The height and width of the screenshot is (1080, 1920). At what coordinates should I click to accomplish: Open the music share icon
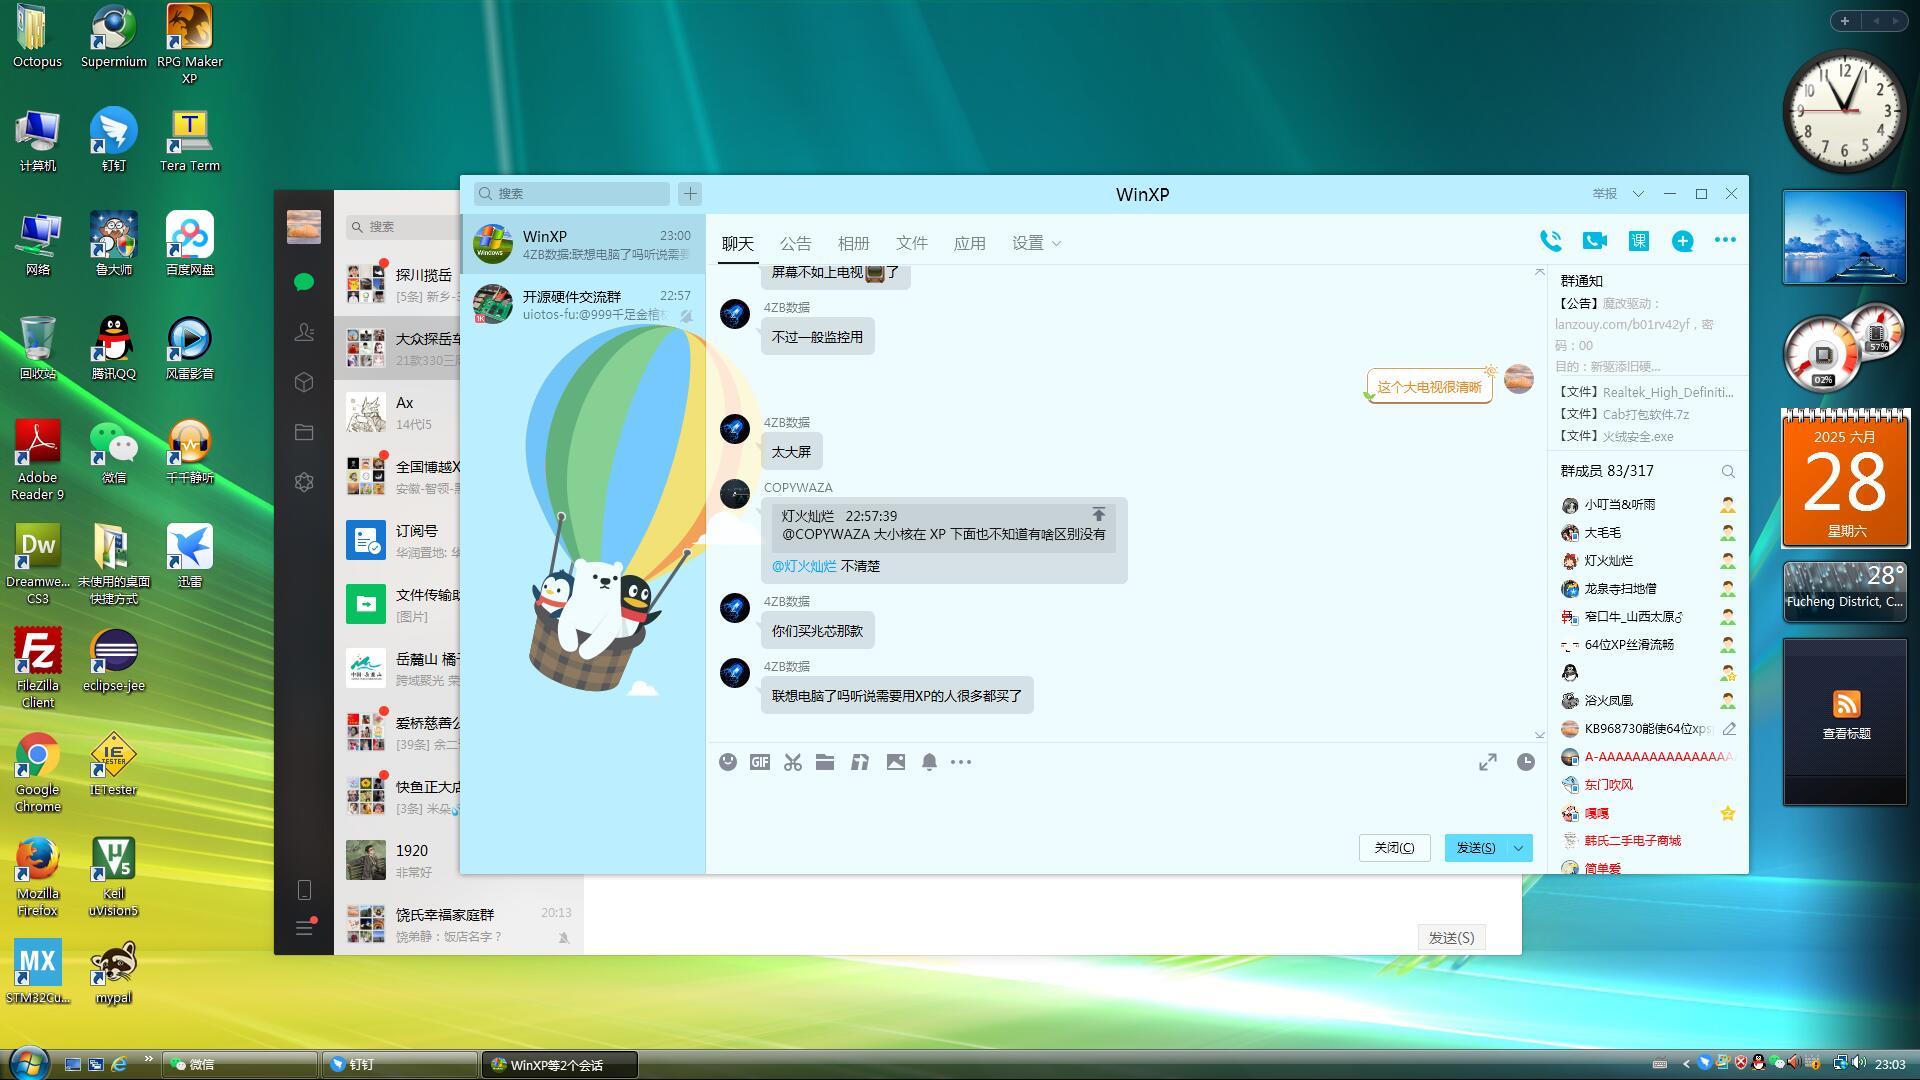point(860,762)
